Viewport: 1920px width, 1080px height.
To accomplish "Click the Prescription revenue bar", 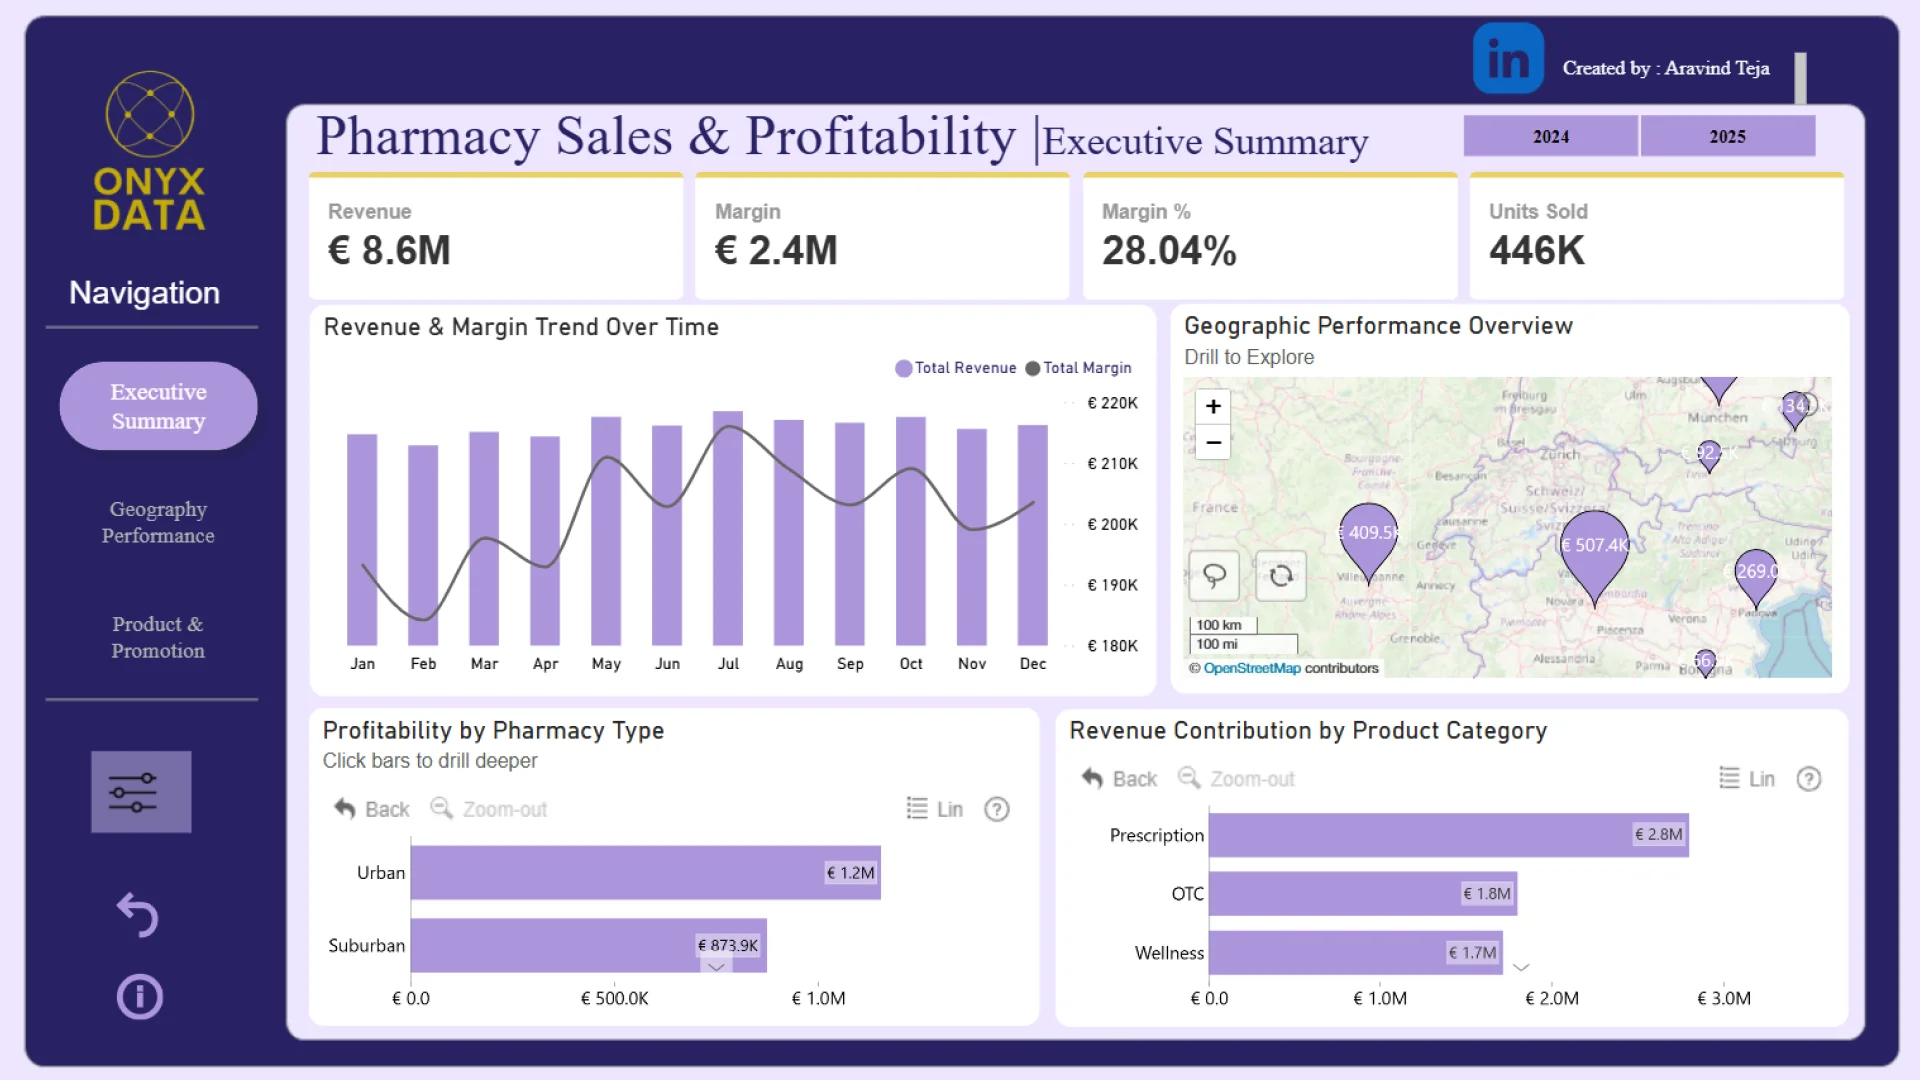I will click(x=1420, y=835).
